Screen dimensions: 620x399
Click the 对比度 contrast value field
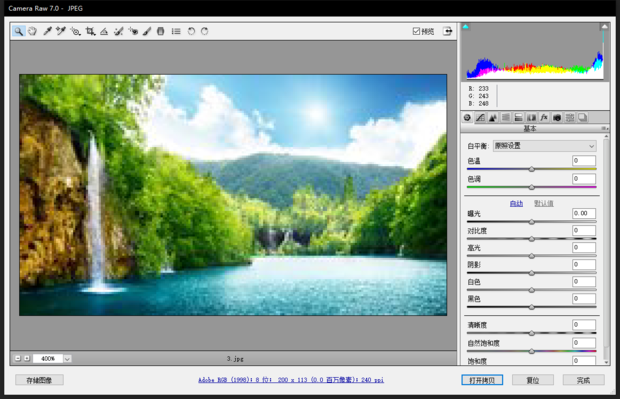click(584, 230)
